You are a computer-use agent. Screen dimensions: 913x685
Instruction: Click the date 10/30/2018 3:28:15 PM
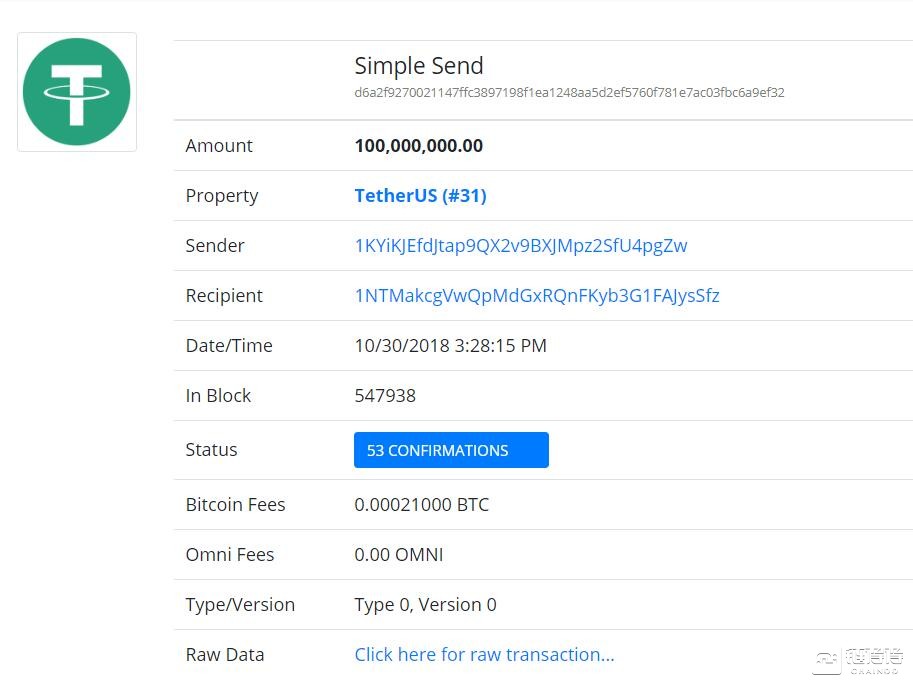pyautogui.click(x=451, y=346)
